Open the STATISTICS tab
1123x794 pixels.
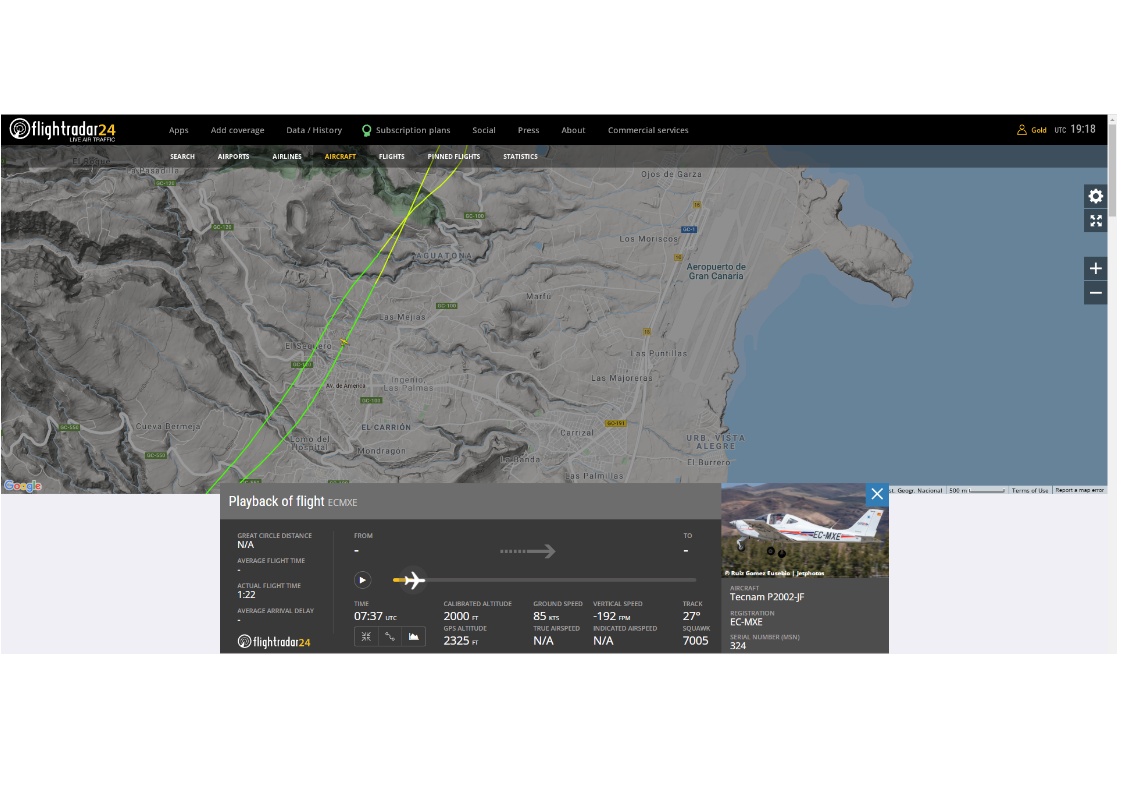[520, 156]
